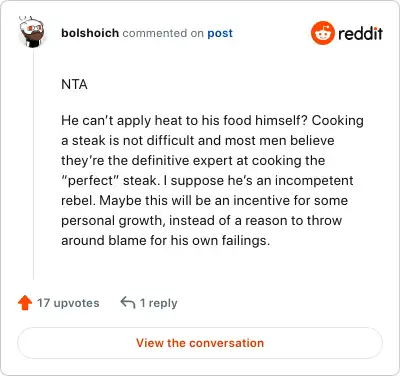
Task: Click the curved reply arrow icon
Action: coord(128,303)
